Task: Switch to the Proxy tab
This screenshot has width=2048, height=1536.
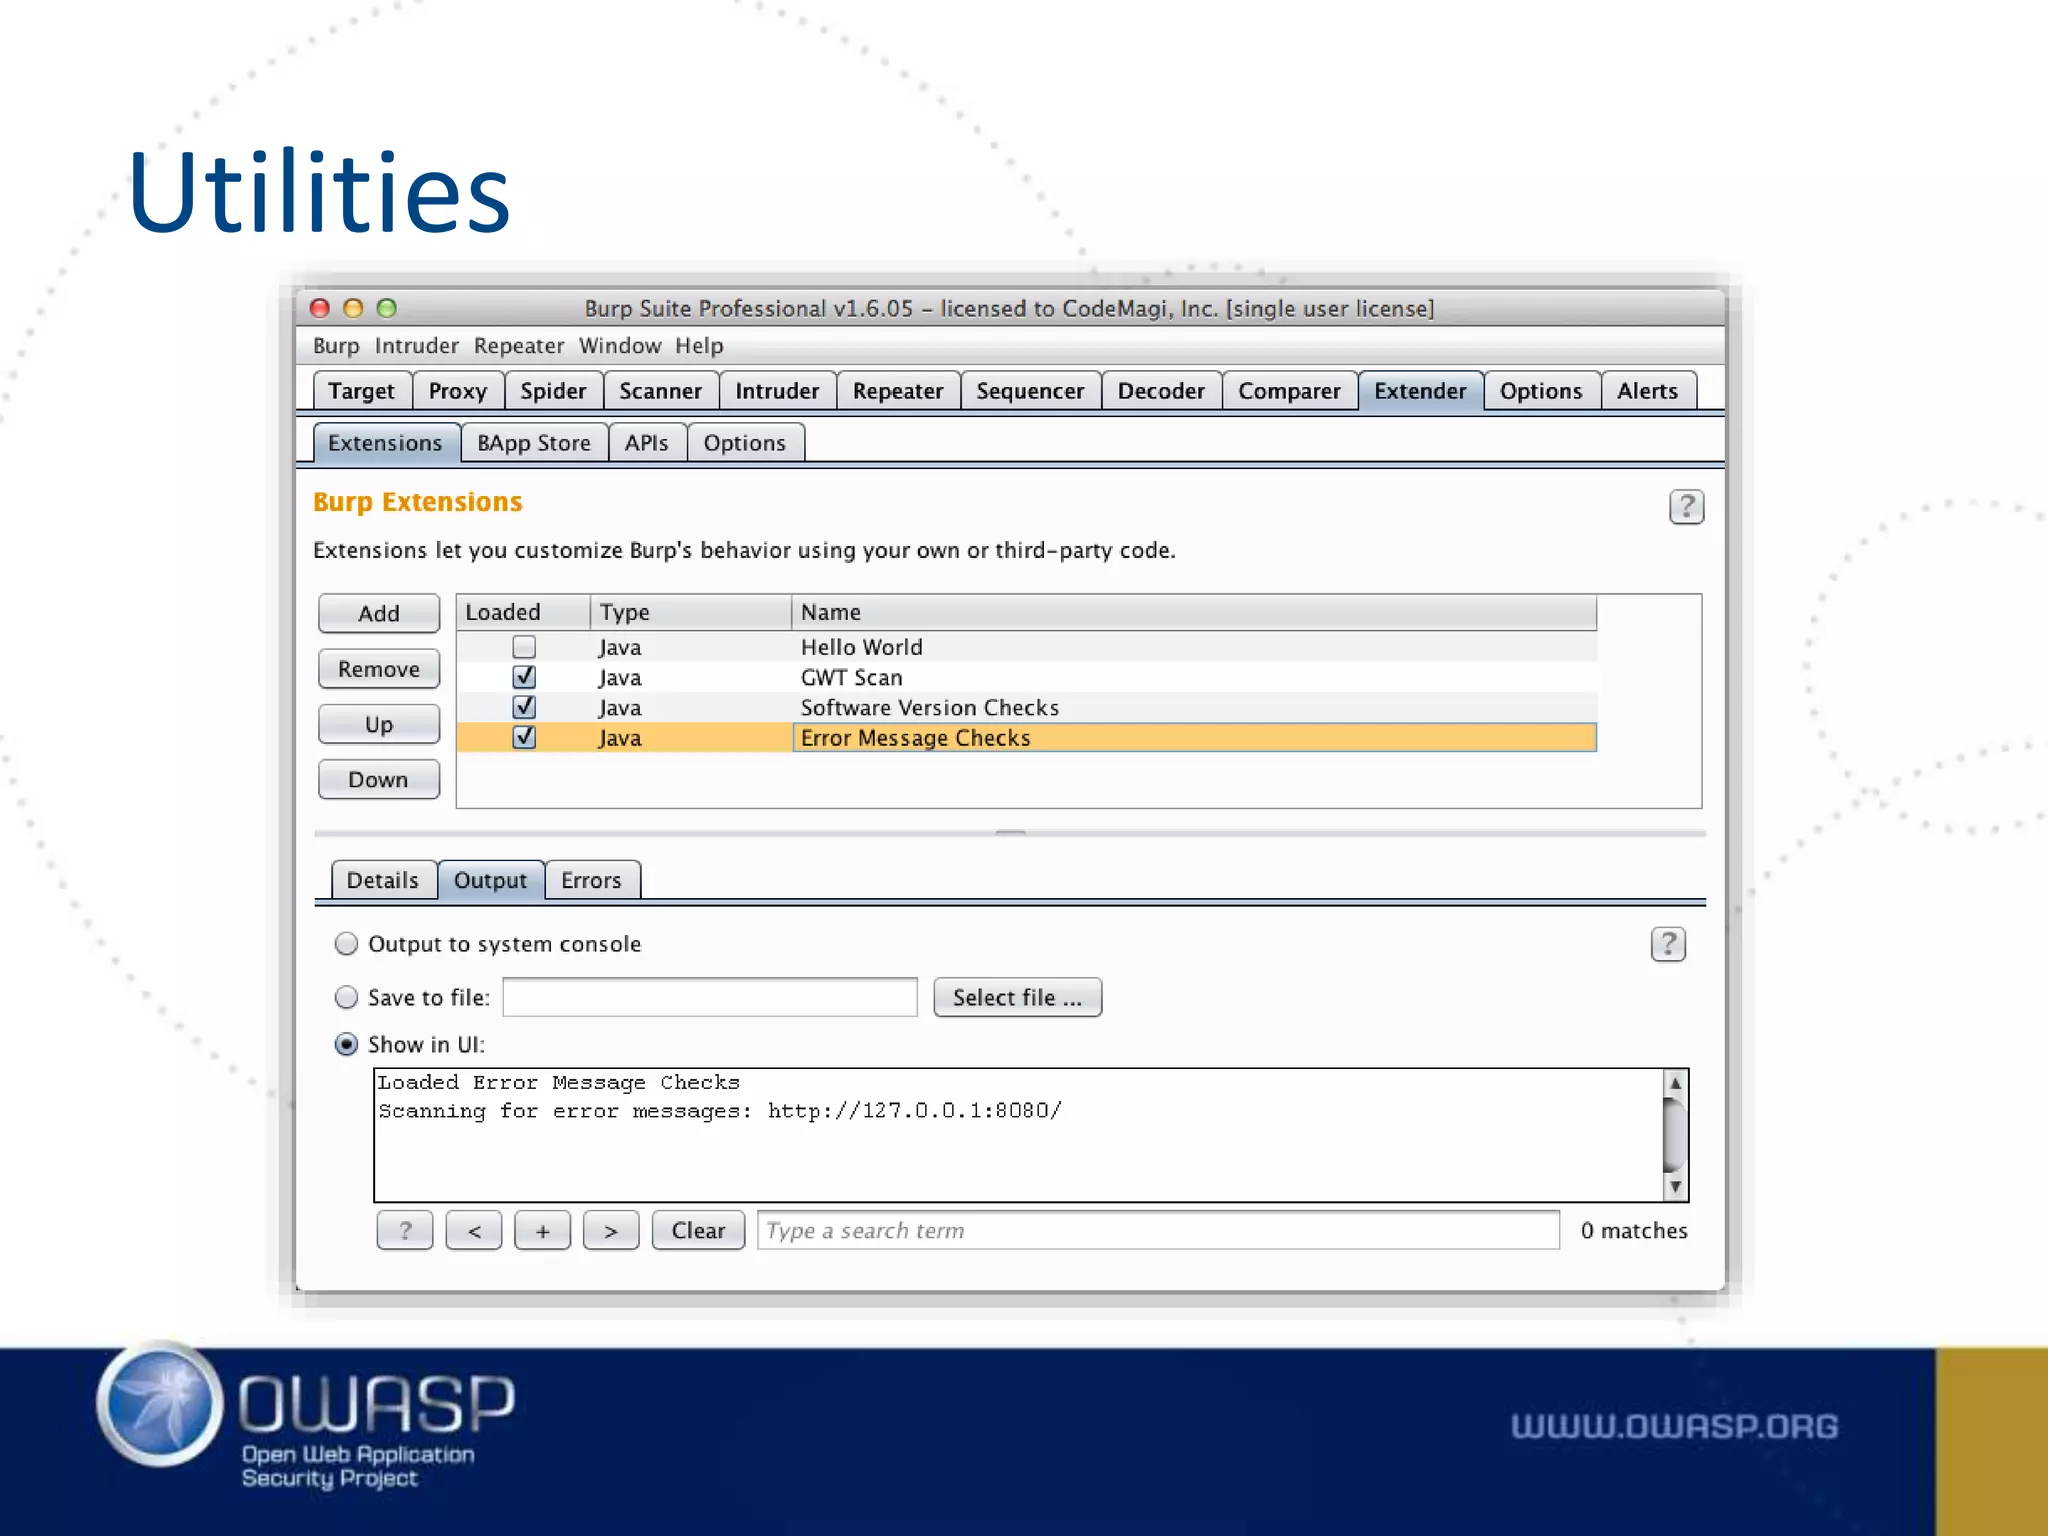Action: click(x=458, y=391)
